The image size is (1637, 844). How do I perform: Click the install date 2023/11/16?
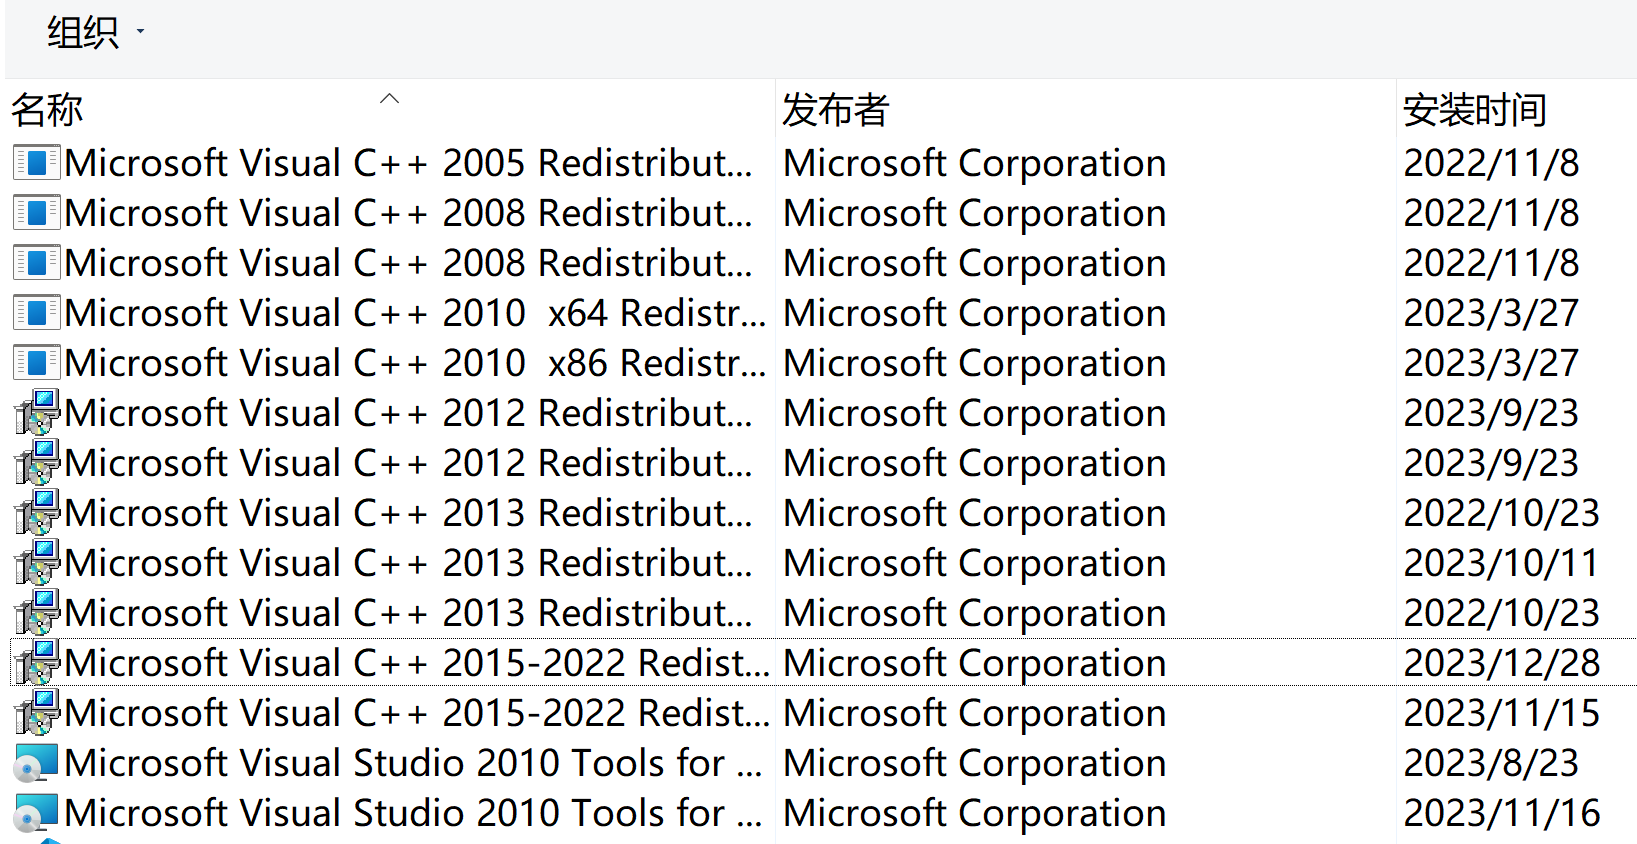(x=1502, y=813)
